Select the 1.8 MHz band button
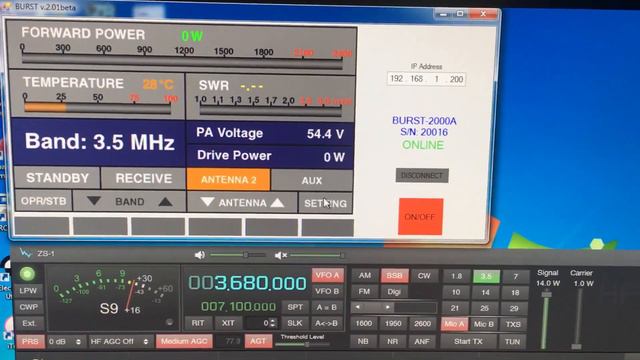This screenshot has height=360, width=640. [x=456, y=276]
